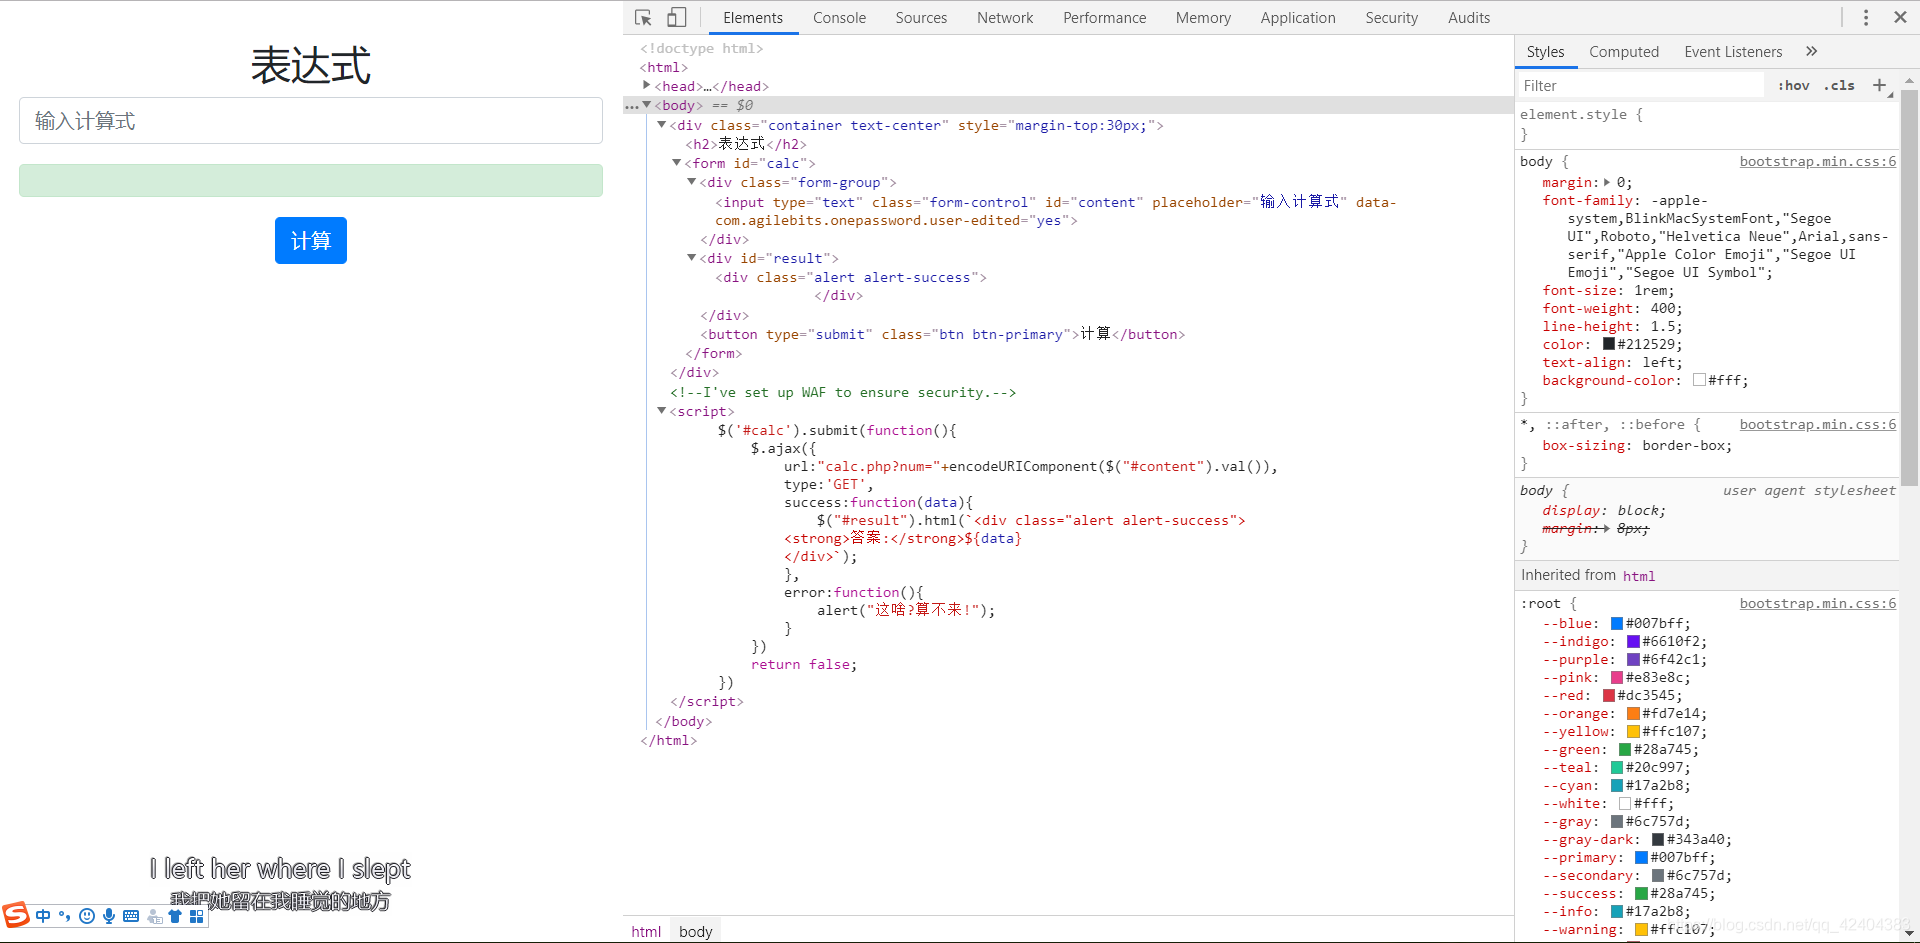Collapse the form id calc node
1920x943 pixels.
[677, 162]
